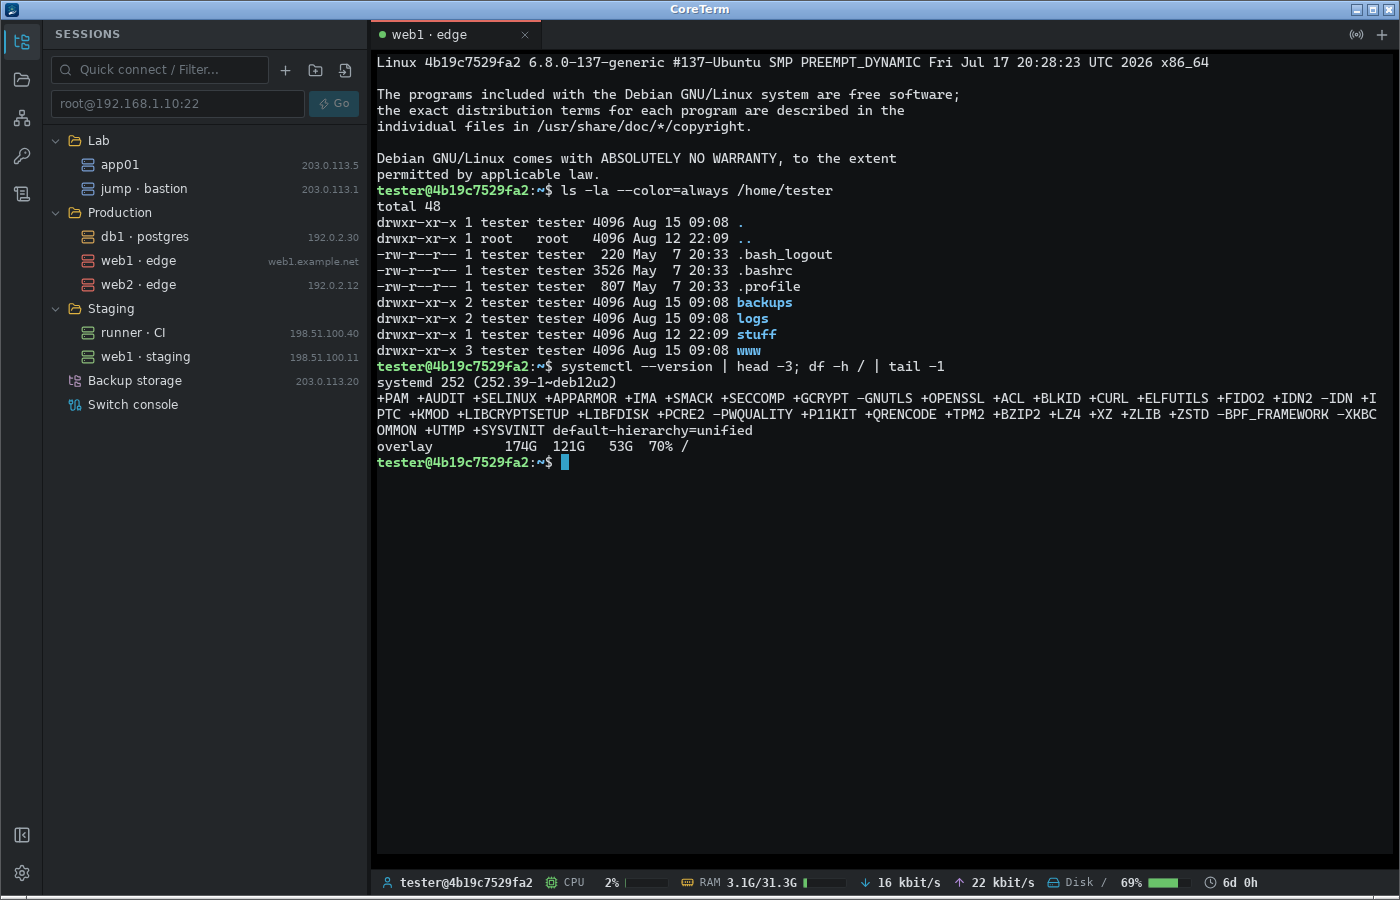Click the logs directory in terminal output

point(753,319)
